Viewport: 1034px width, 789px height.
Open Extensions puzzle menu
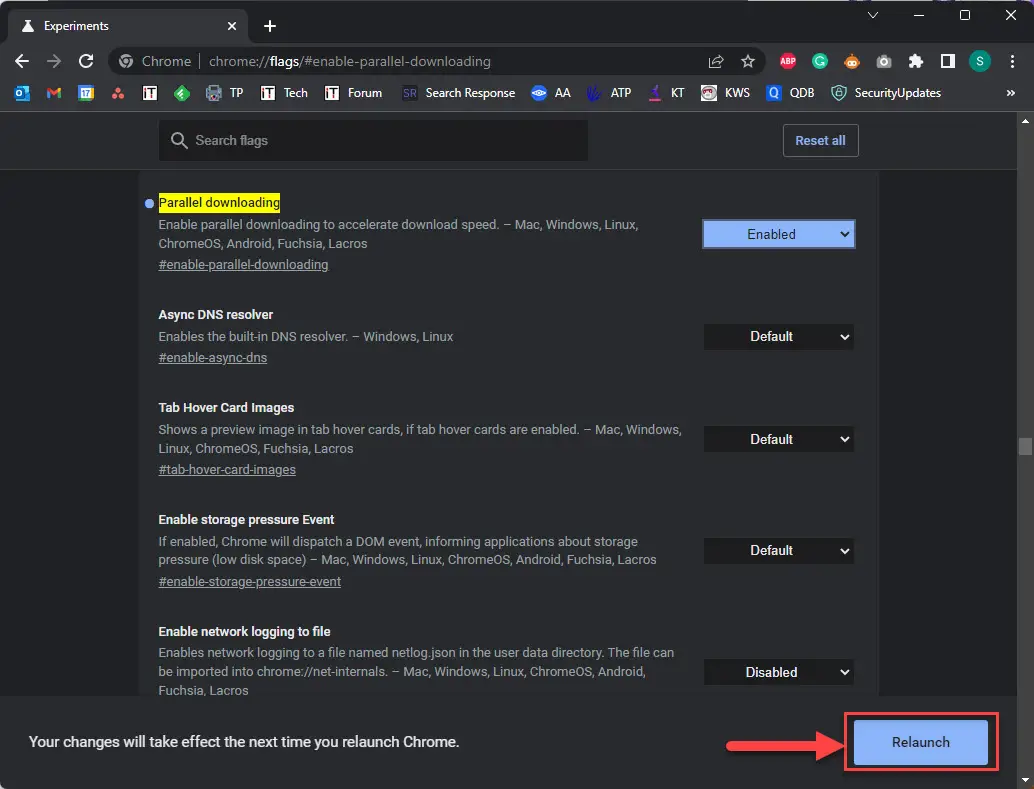click(x=915, y=61)
